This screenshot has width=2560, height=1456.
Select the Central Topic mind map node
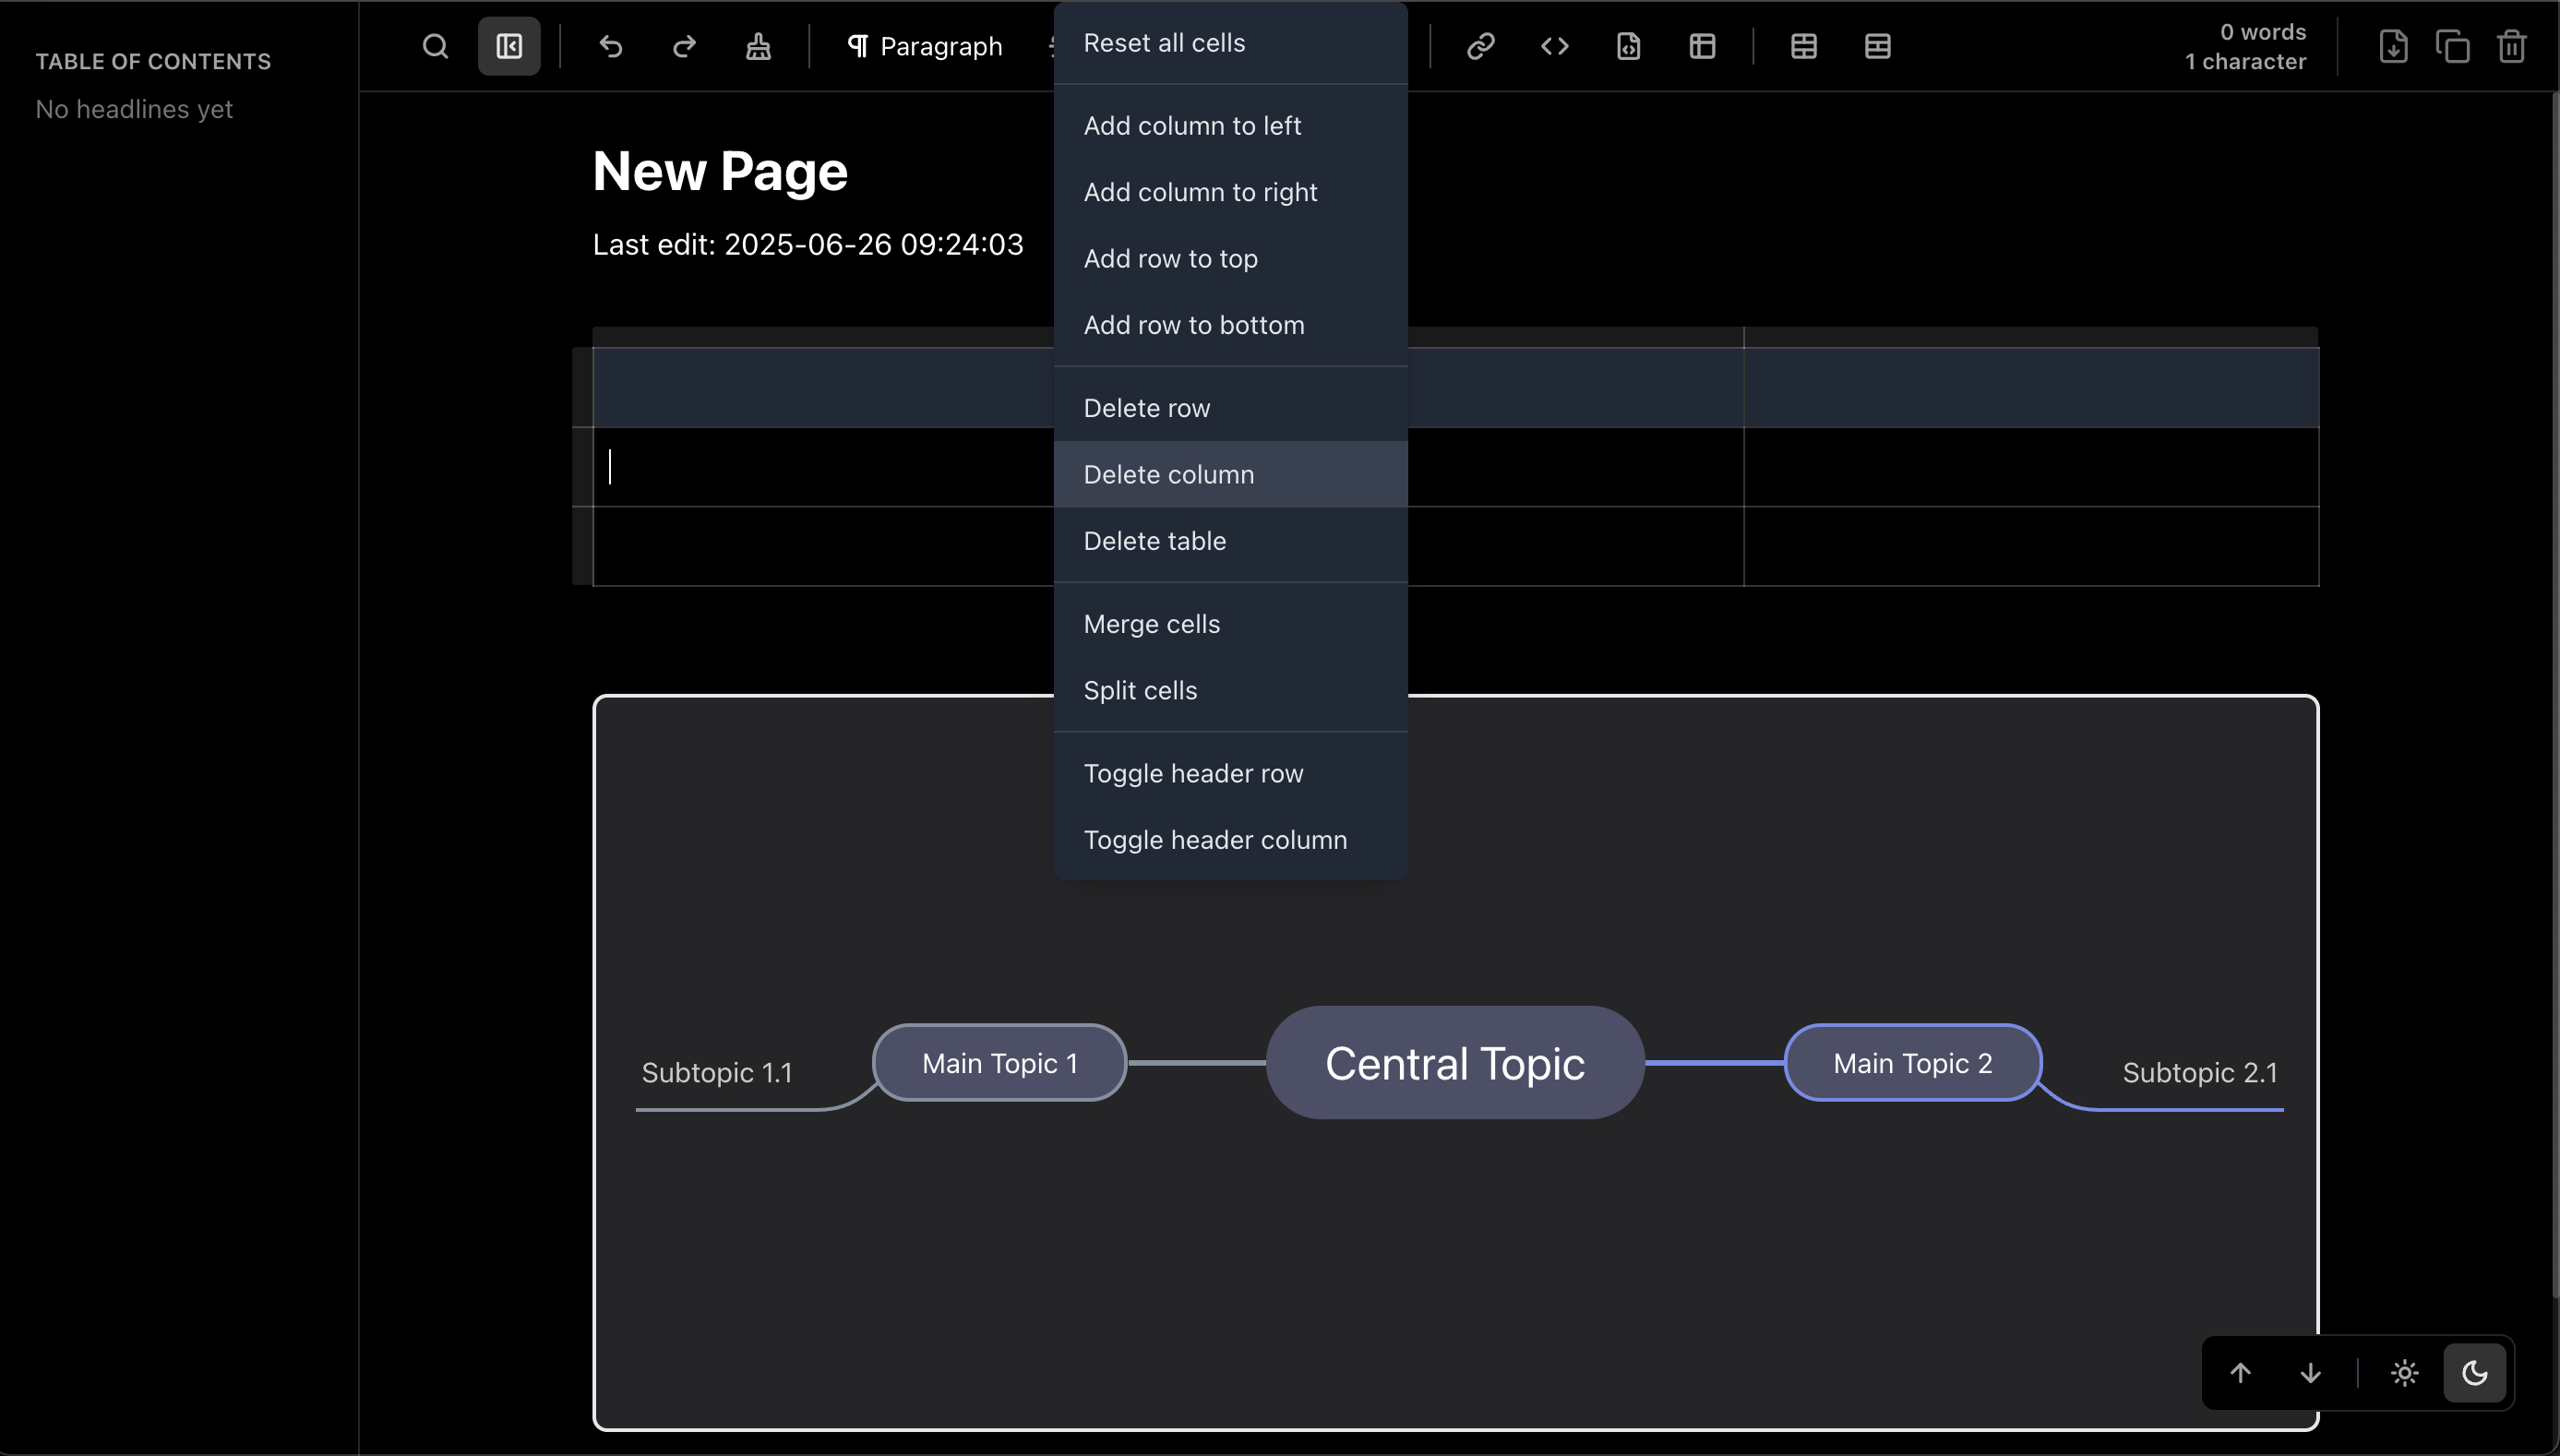[1454, 1063]
